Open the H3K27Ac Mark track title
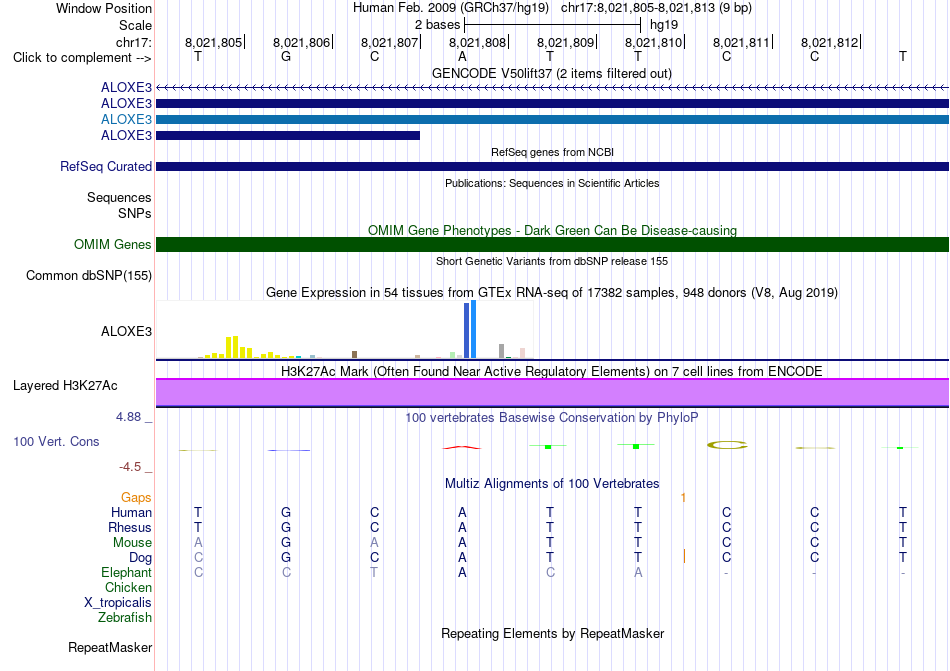The image size is (950, 671). pyautogui.click(x=552, y=371)
